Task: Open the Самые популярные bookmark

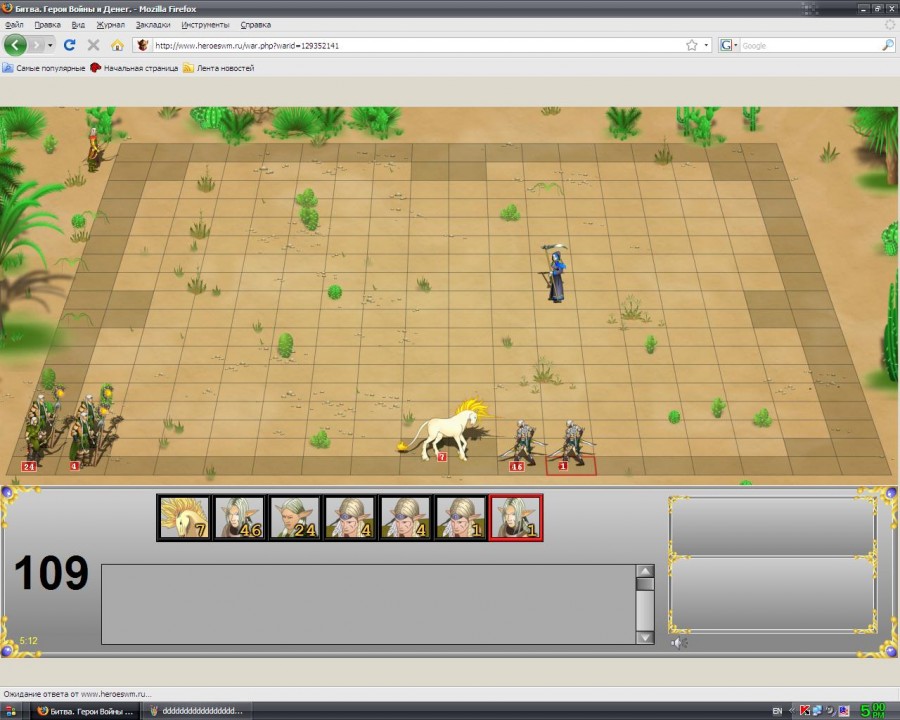Action: coord(44,68)
